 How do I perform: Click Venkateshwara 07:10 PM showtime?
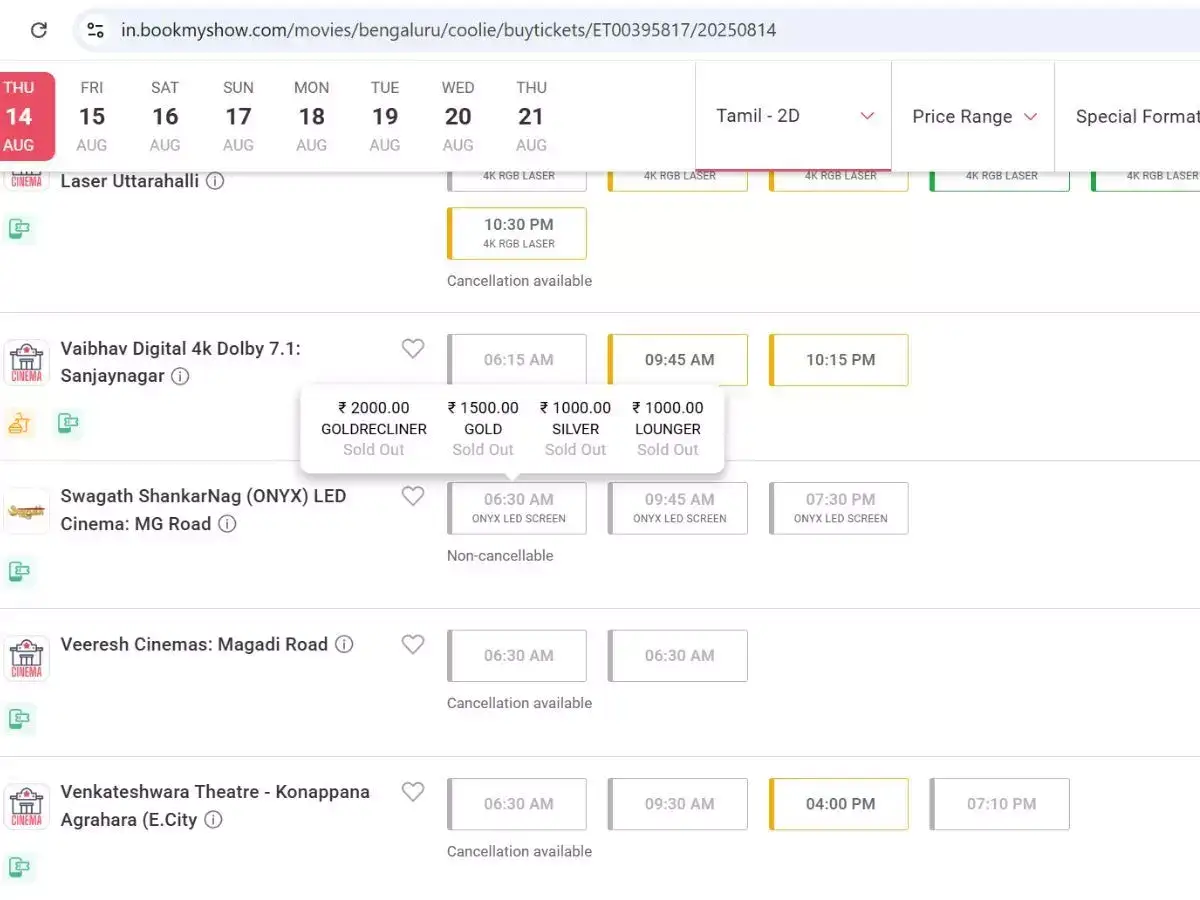(1000, 804)
